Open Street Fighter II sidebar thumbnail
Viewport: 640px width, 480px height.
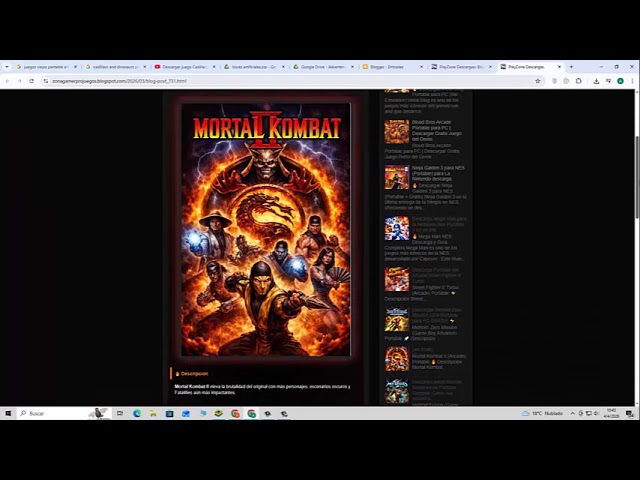[x=396, y=279]
